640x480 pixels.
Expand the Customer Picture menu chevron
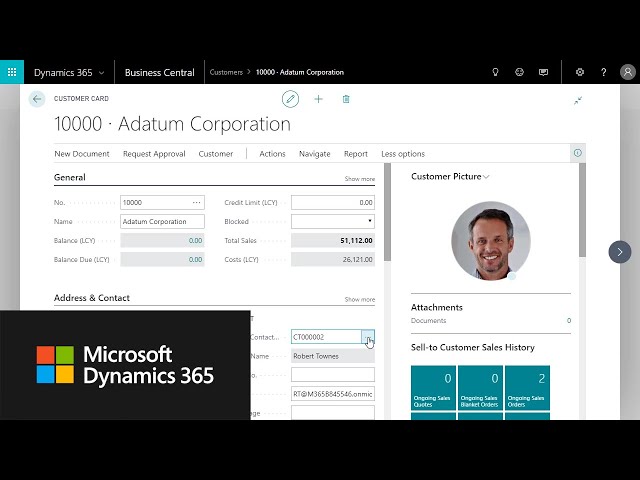click(487, 177)
